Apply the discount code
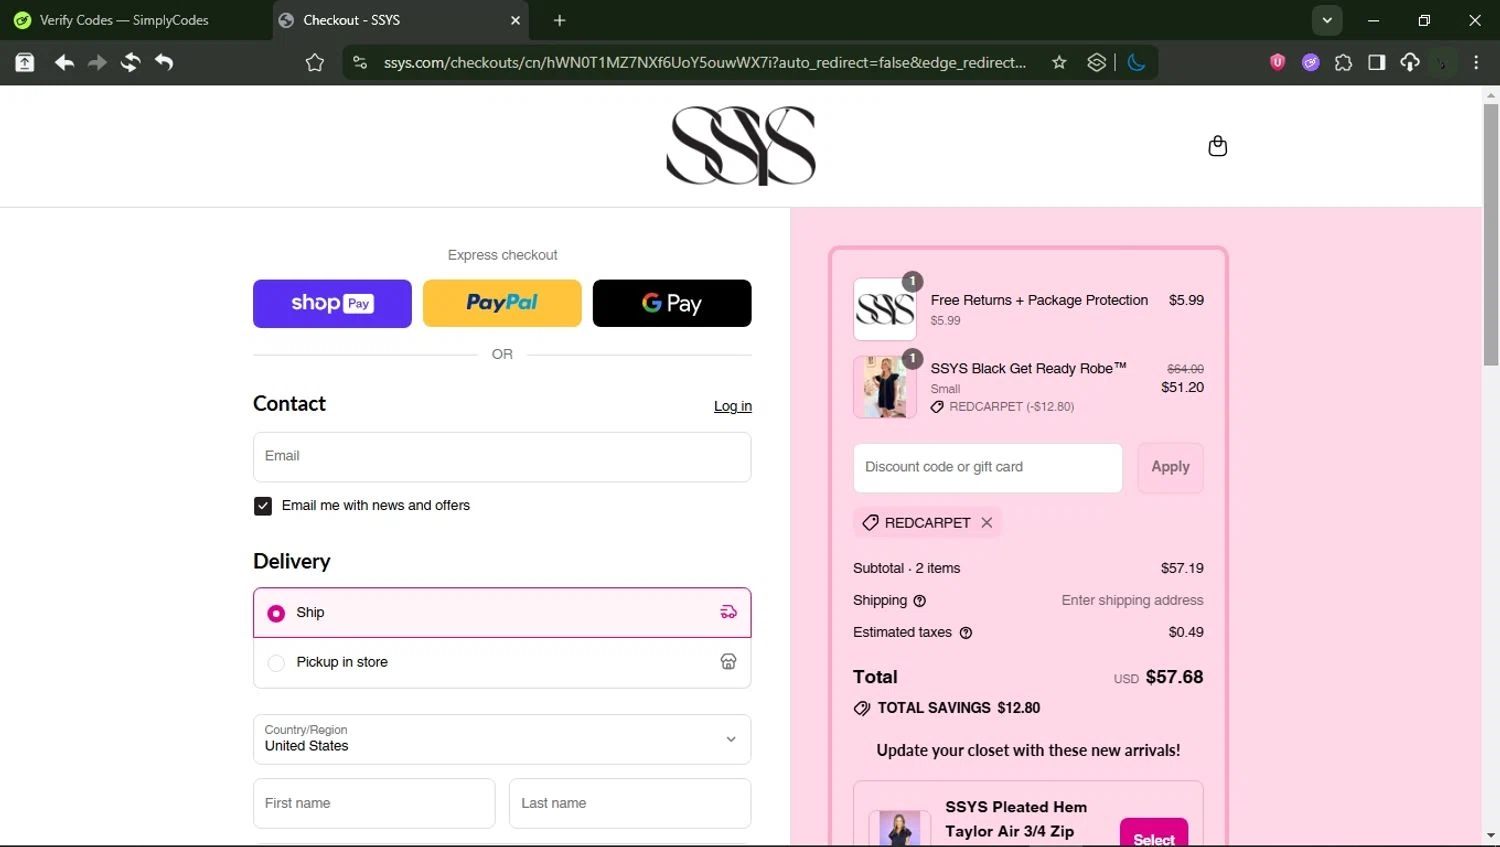This screenshot has width=1500, height=847. tap(1170, 467)
